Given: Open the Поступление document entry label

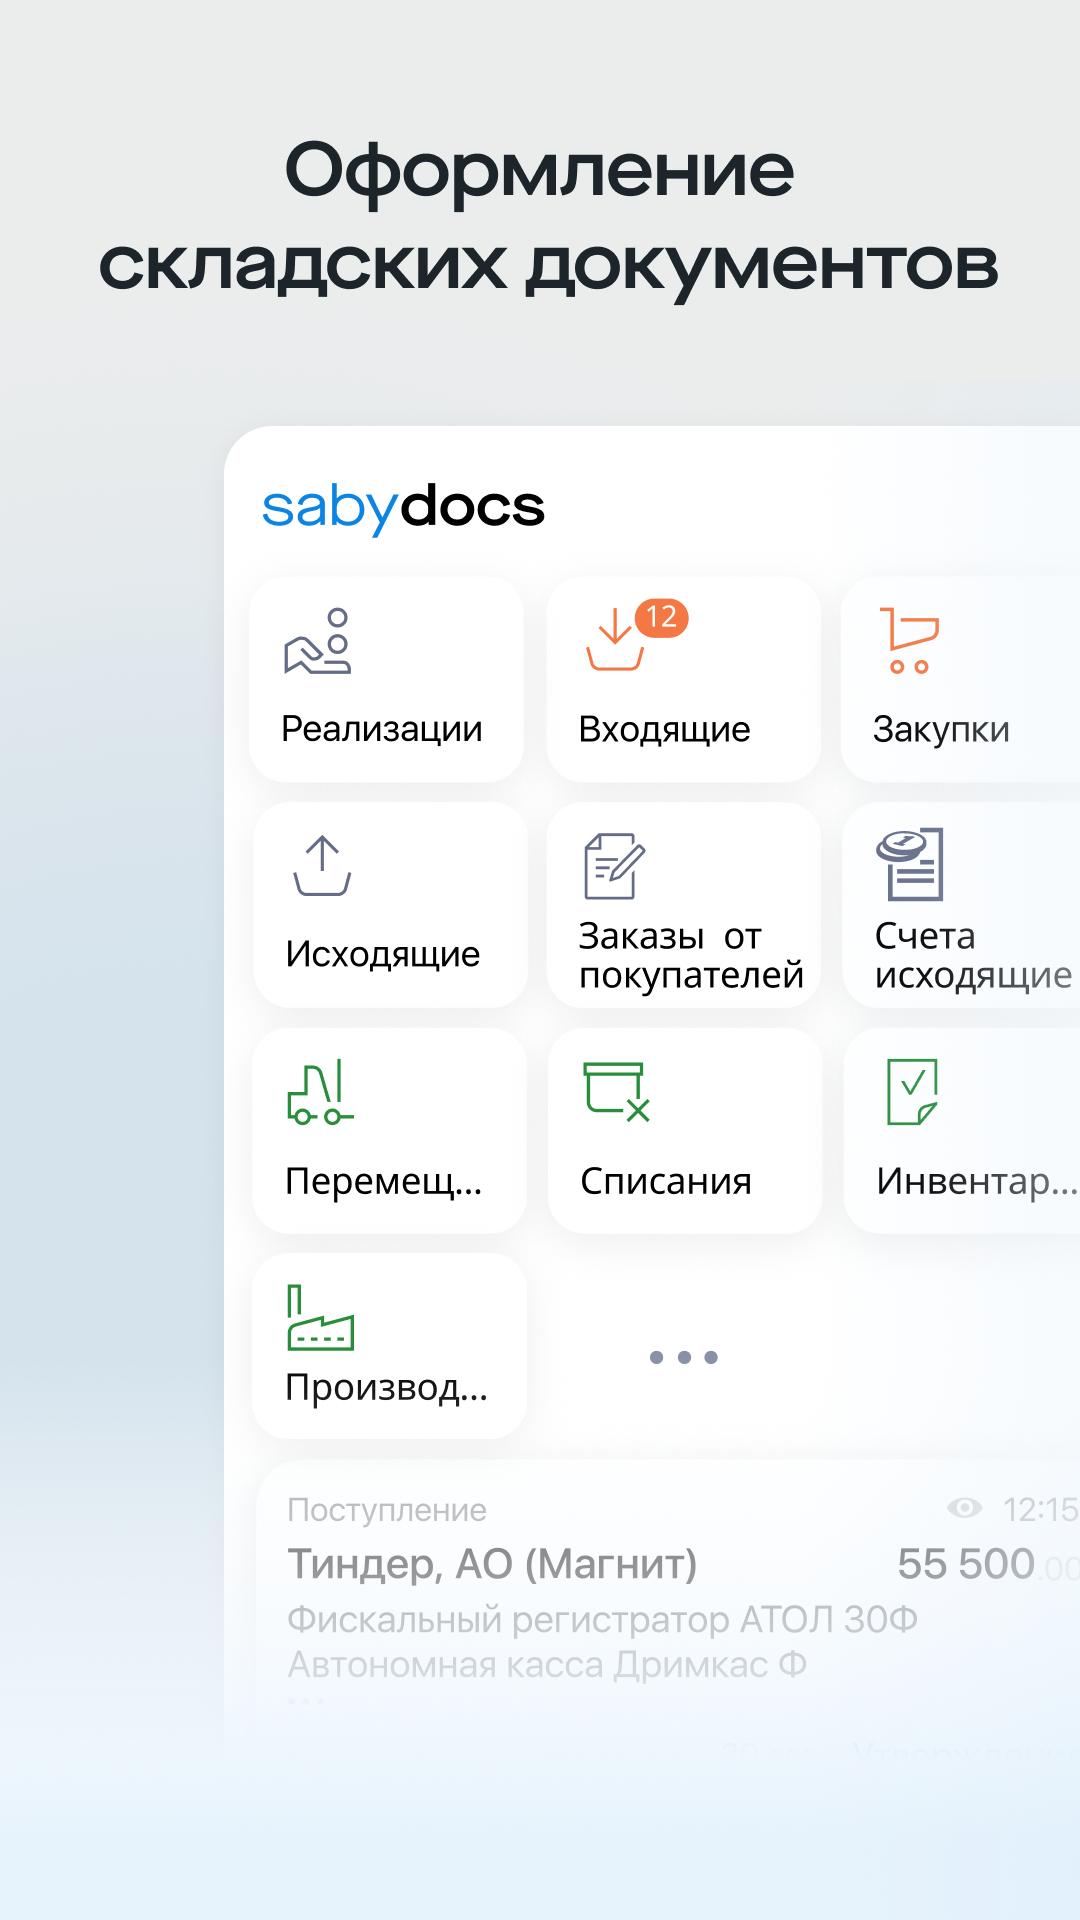Looking at the screenshot, I should 387,1510.
